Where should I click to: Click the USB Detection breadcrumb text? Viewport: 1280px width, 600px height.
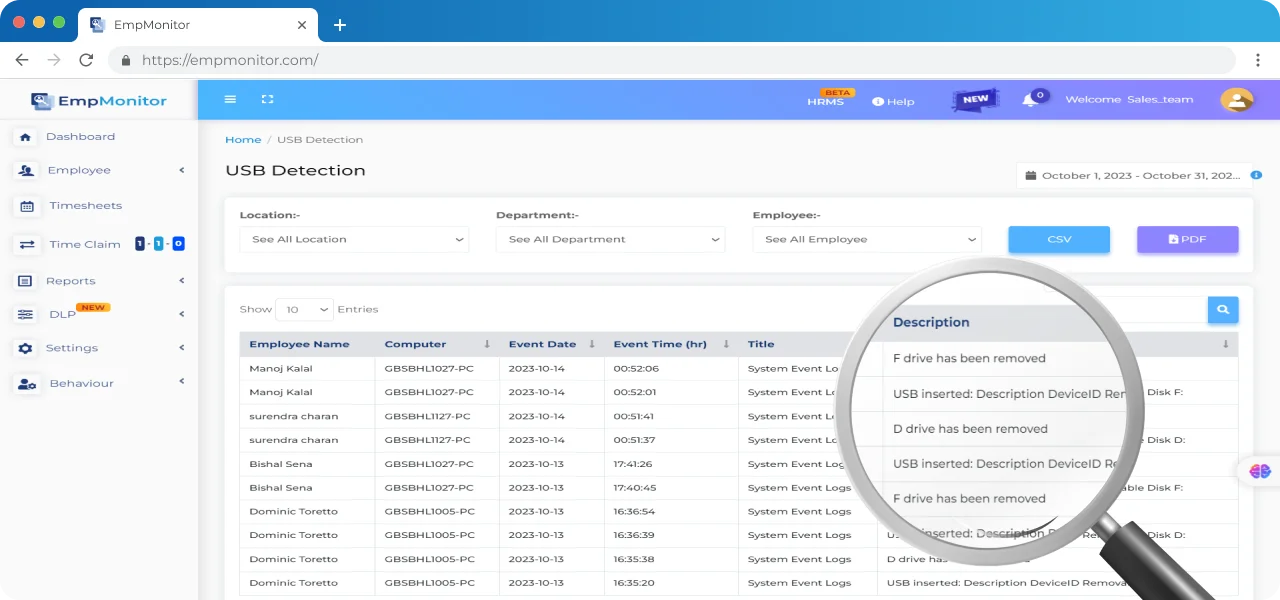(320, 140)
